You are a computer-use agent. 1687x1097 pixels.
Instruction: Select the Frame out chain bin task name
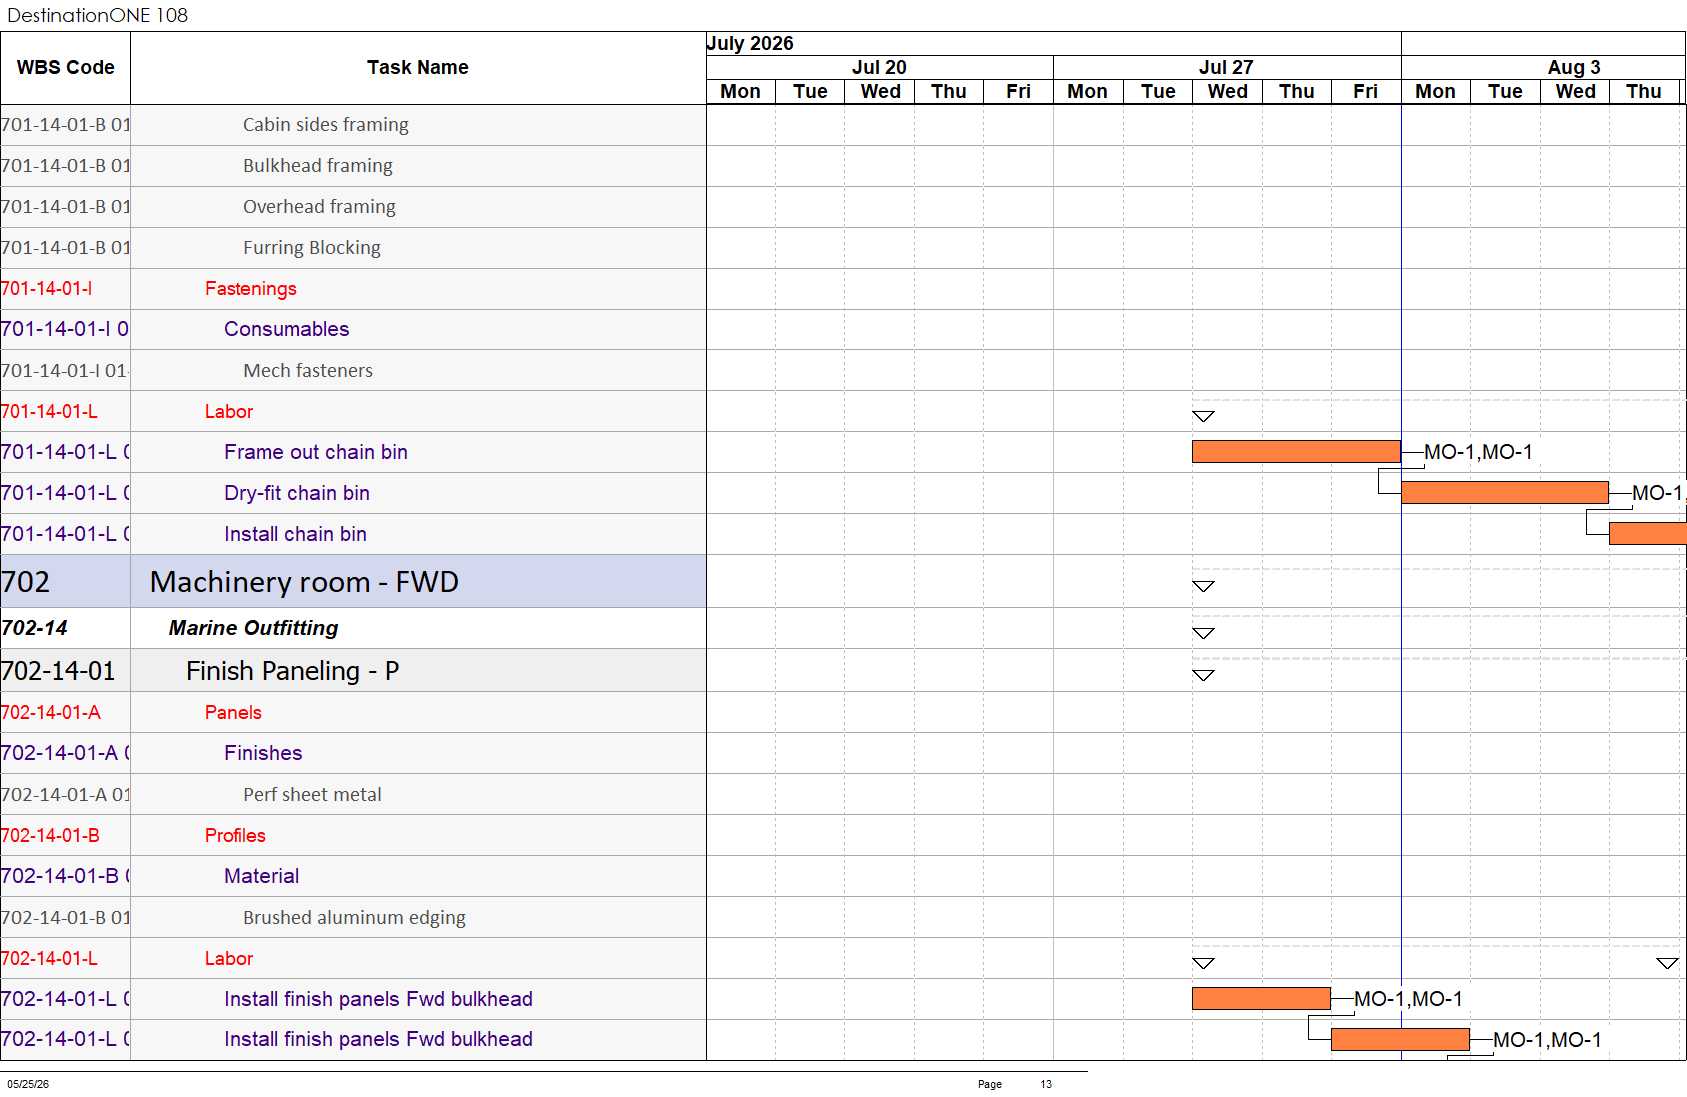pyautogui.click(x=316, y=452)
